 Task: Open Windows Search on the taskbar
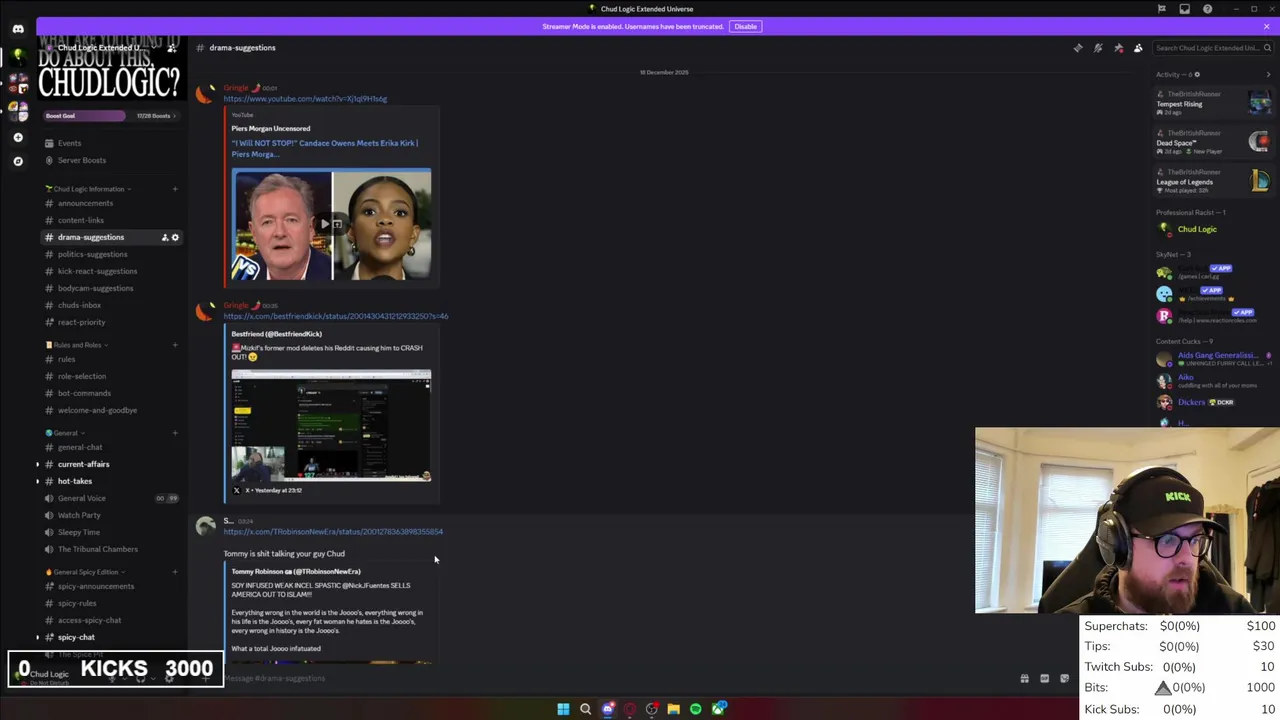(585, 709)
